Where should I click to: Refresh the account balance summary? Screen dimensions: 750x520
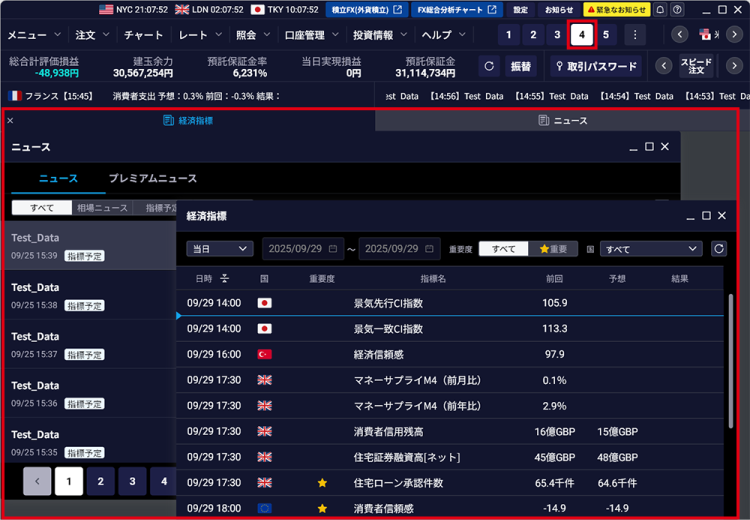coord(489,67)
